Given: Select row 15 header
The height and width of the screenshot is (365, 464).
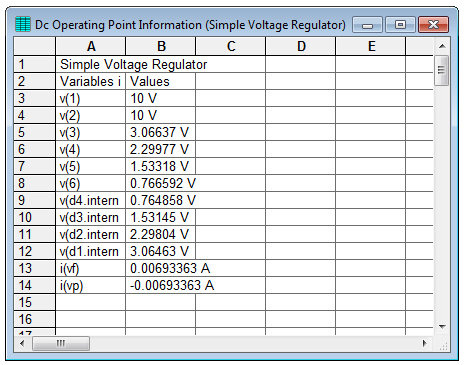Looking at the screenshot, I should pos(34,302).
